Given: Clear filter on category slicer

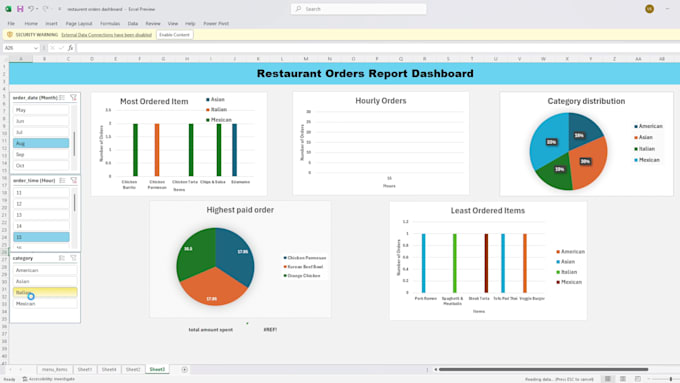Looking at the screenshot, I should click(x=73, y=258).
